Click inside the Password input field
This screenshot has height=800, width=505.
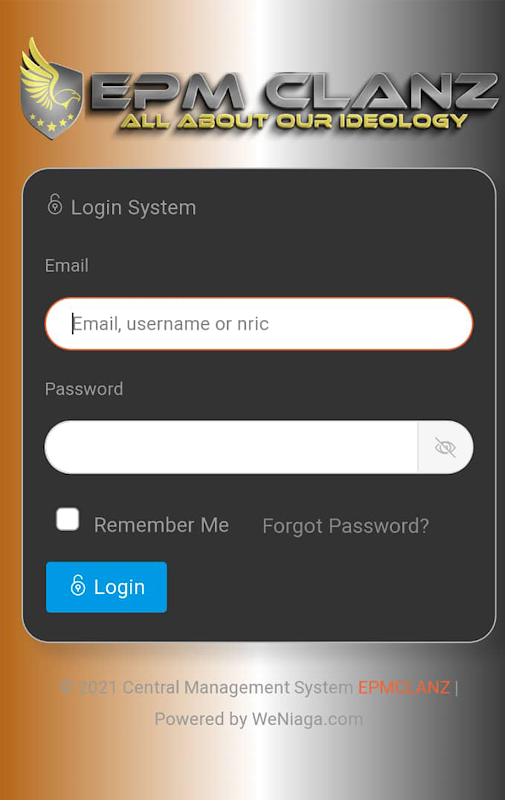click(x=231, y=447)
